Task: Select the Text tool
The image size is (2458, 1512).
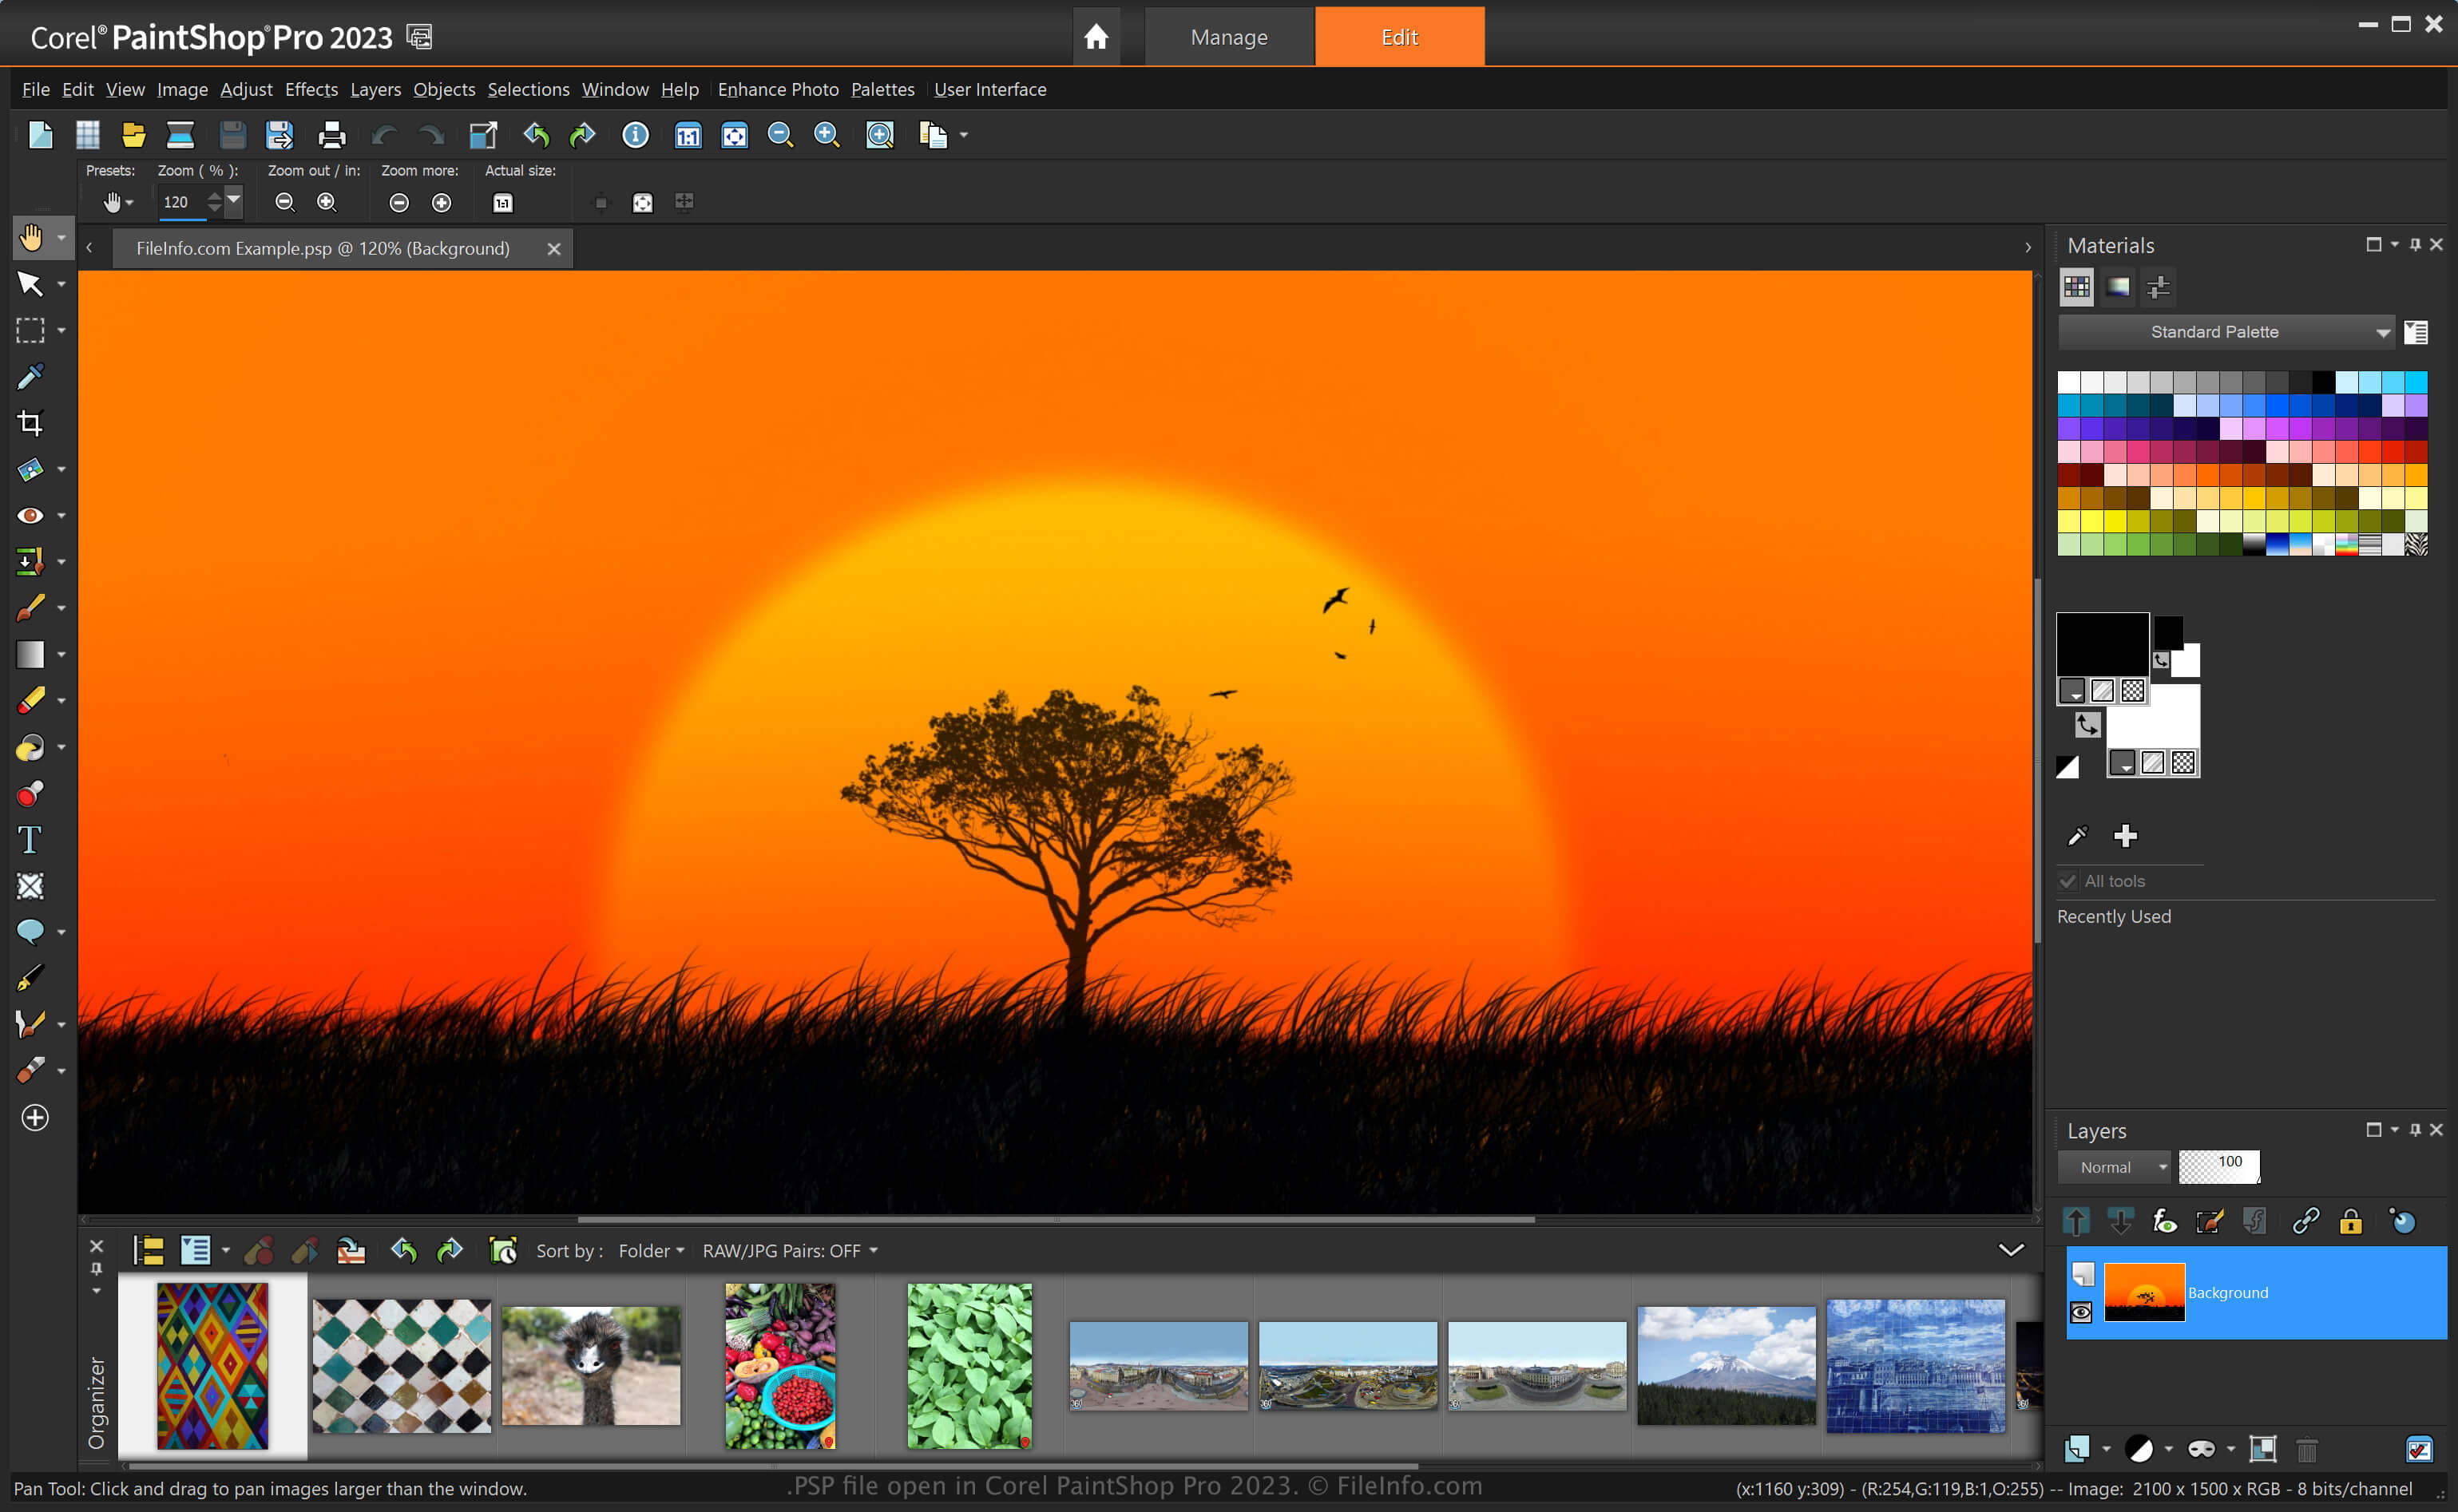Action: (x=30, y=840)
